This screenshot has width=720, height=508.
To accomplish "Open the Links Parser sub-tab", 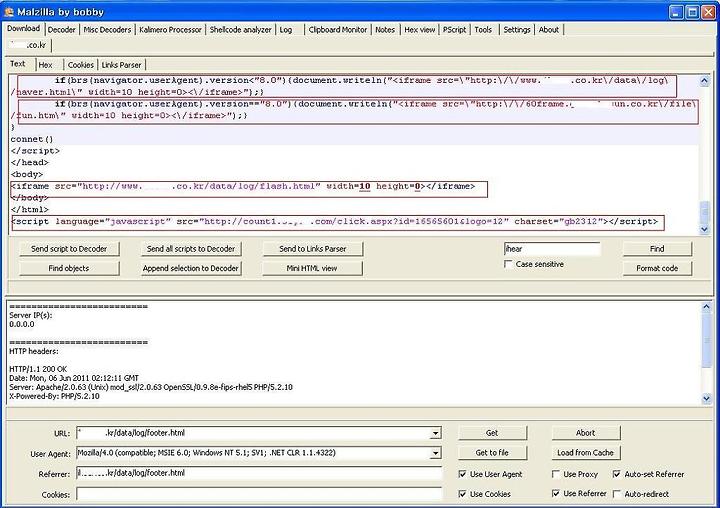I will point(121,65).
